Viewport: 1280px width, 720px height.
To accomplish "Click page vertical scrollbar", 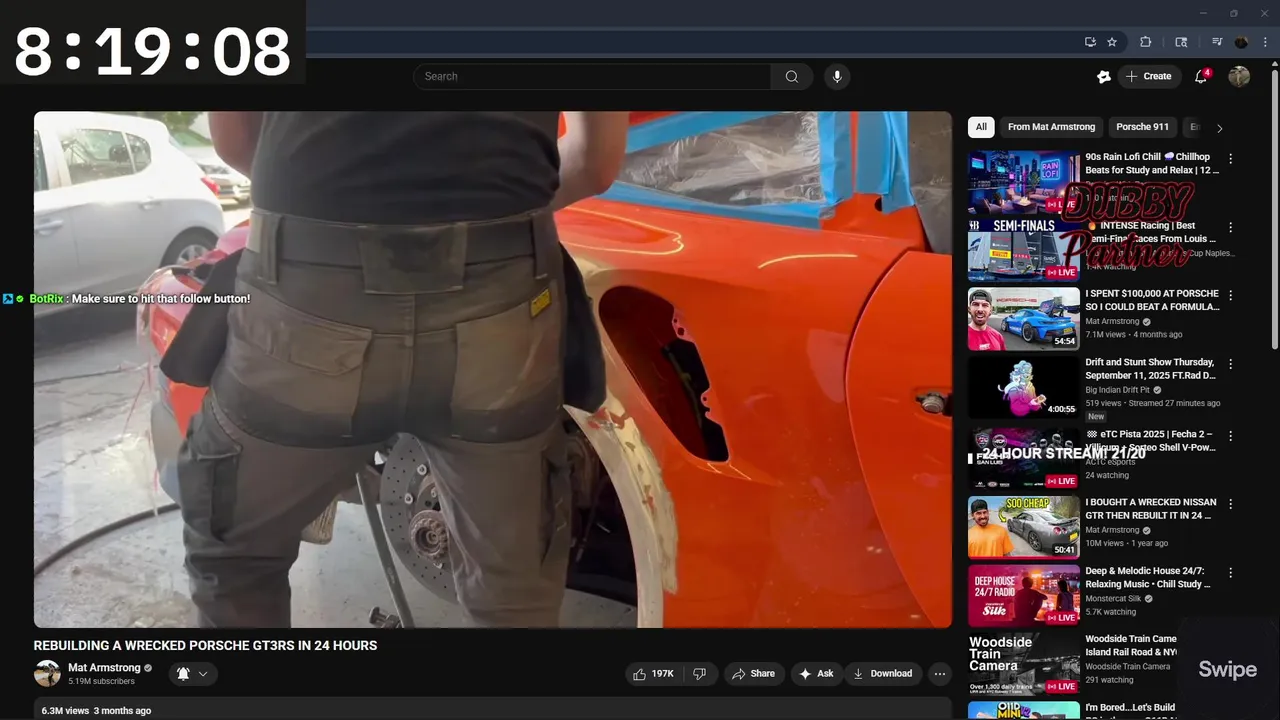I will click(x=1275, y=210).
